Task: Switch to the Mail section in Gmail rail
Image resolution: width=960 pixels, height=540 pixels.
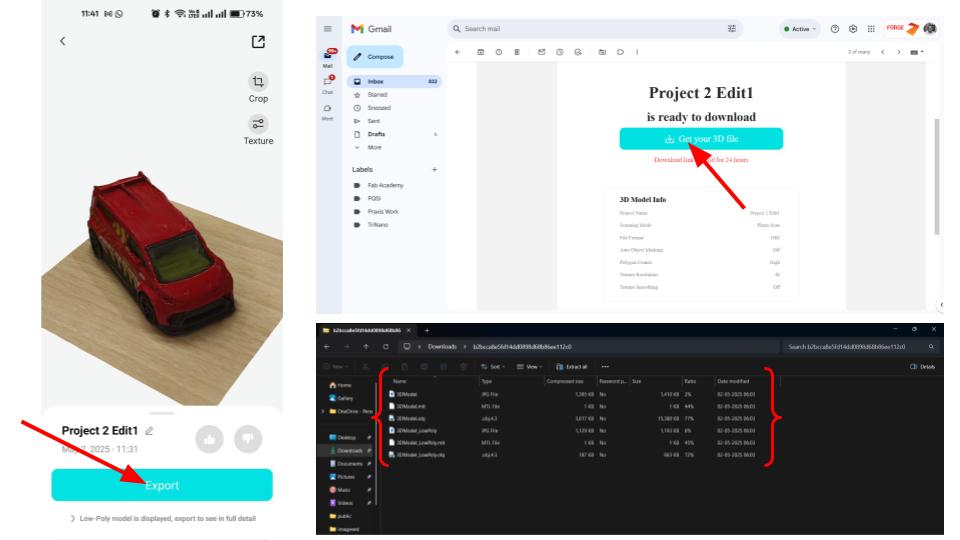Action: pyautogui.click(x=328, y=59)
